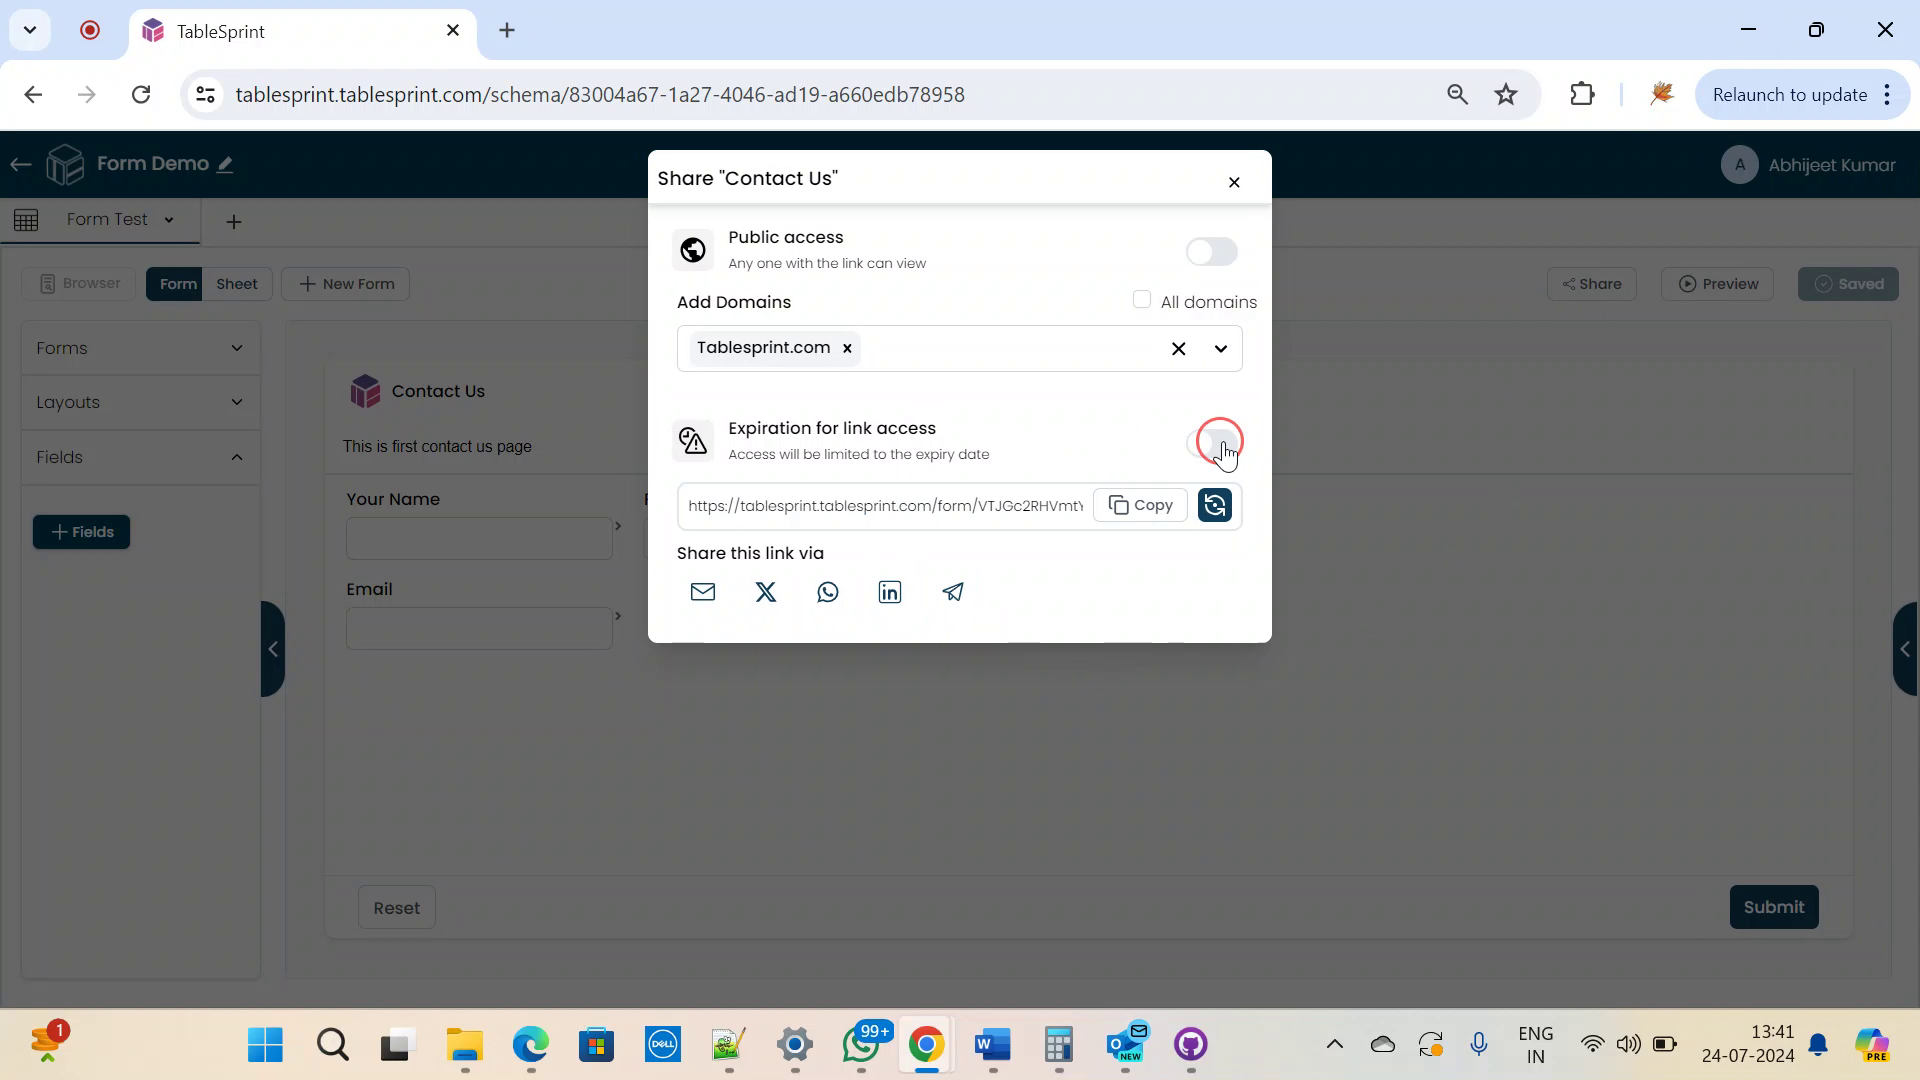Click the share via Email icon

coord(704,593)
